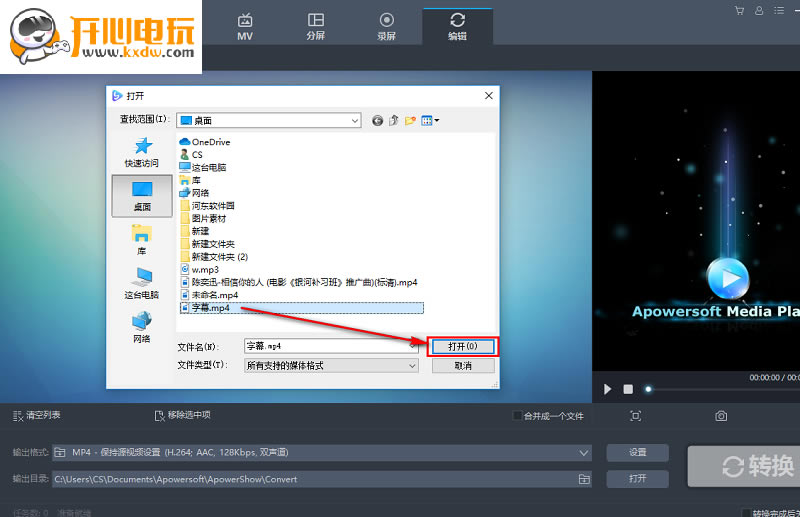Open the view menu icon in dialog
The image size is (800, 517).
coord(430,121)
